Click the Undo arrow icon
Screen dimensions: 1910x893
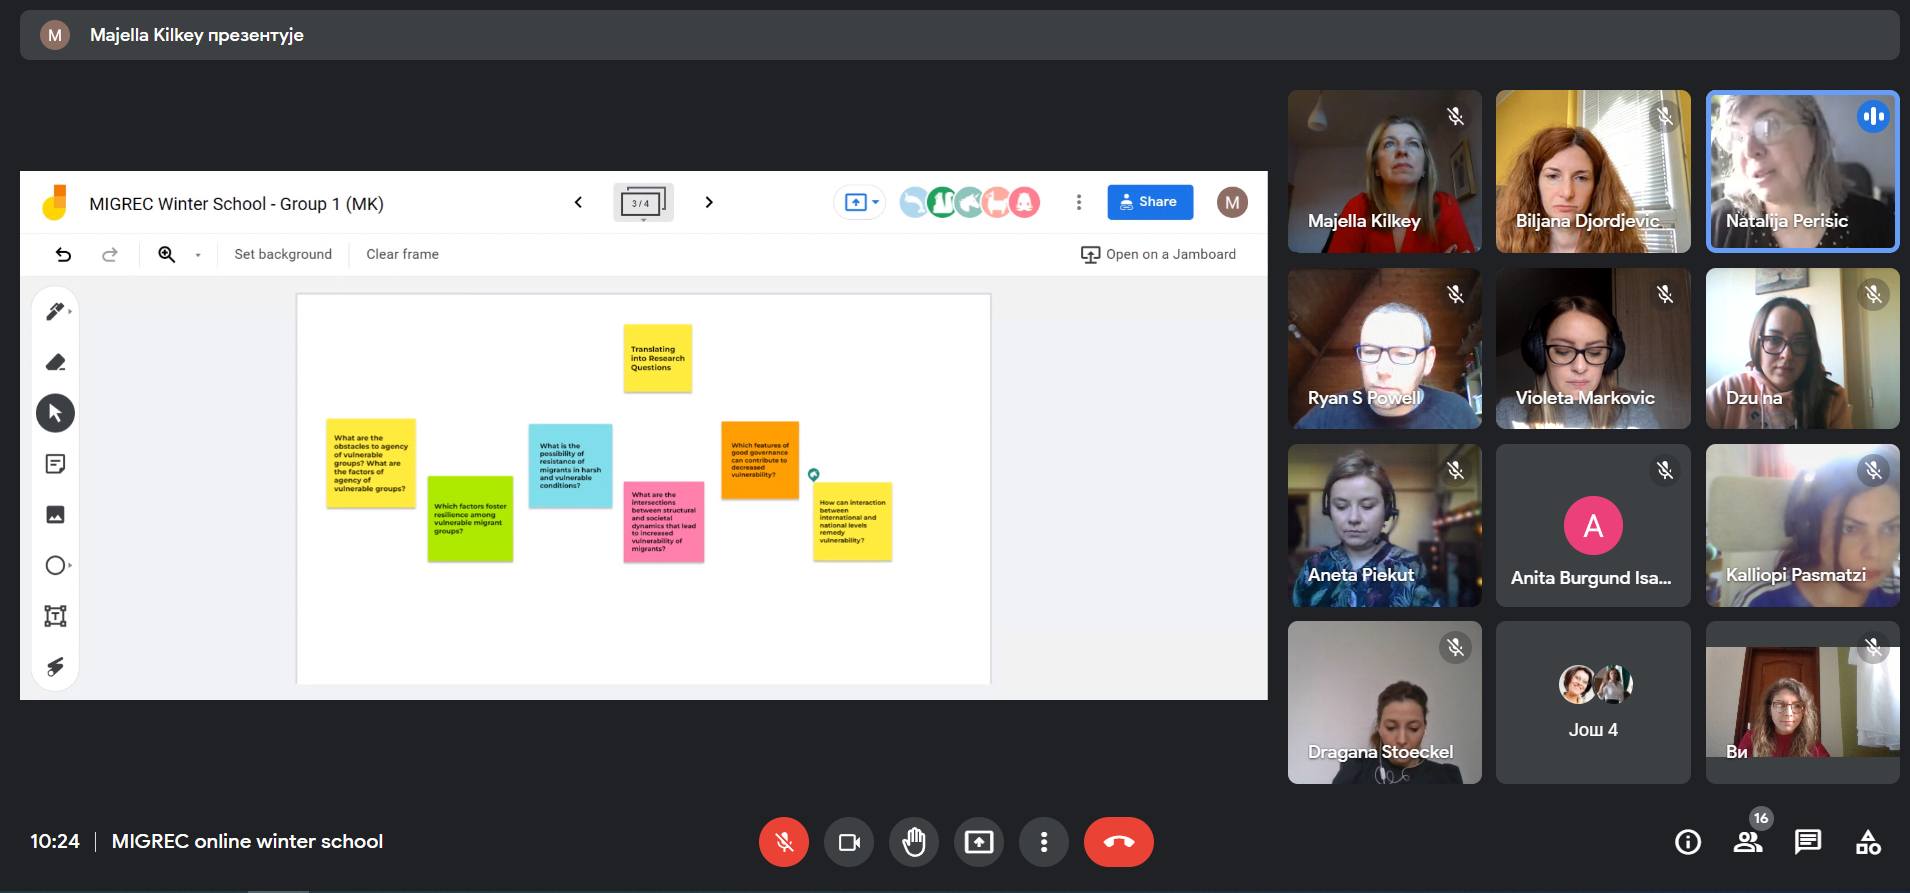coord(63,255)
